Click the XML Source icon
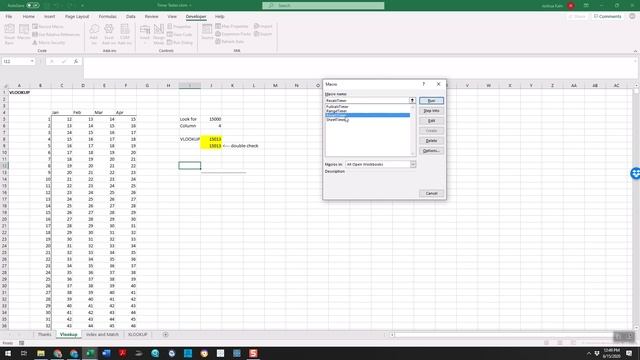Image resolution: width=640 pixels, height=360 pixels. coord(207,32)
